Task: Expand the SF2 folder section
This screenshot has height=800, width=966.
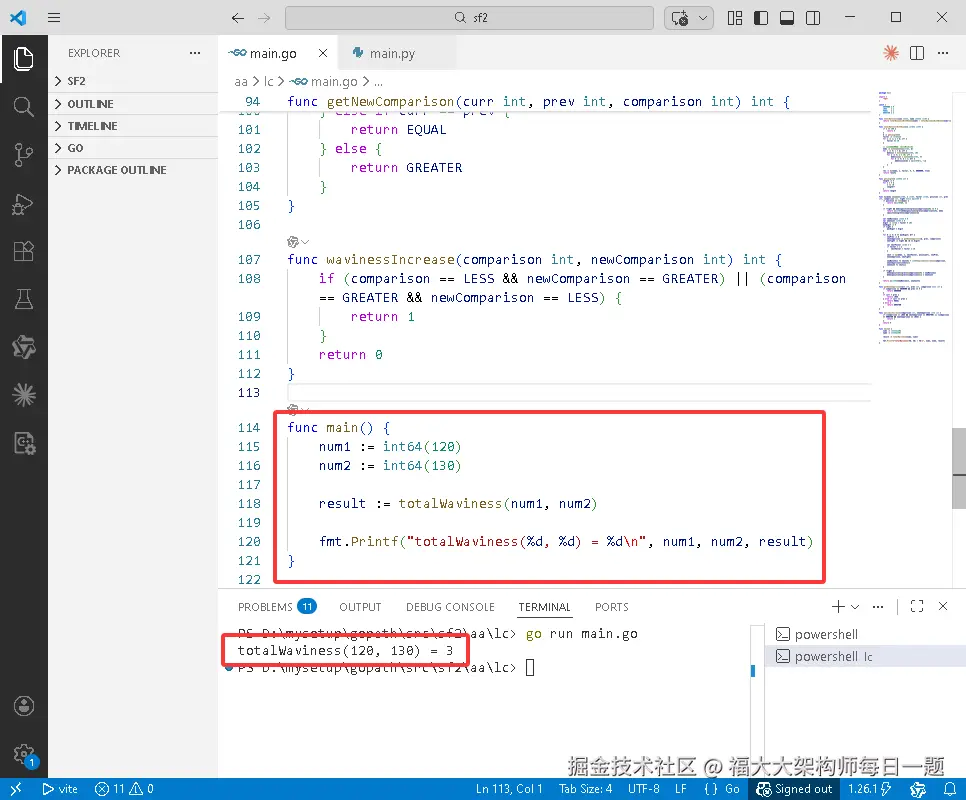Action: click(x=133, y=81)
